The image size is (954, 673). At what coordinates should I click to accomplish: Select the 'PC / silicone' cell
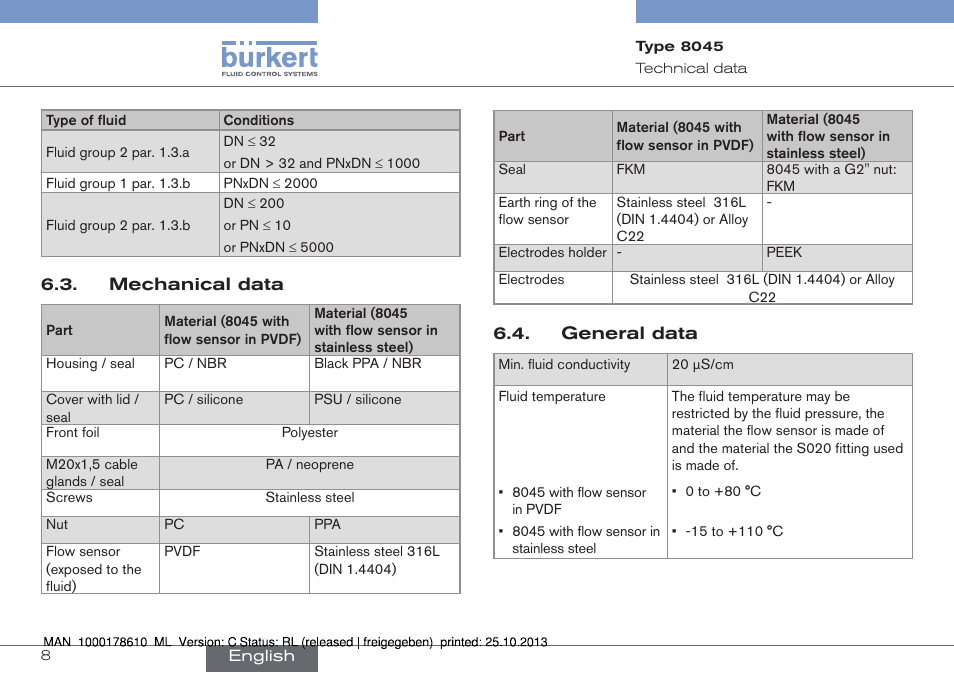(234, 408)
